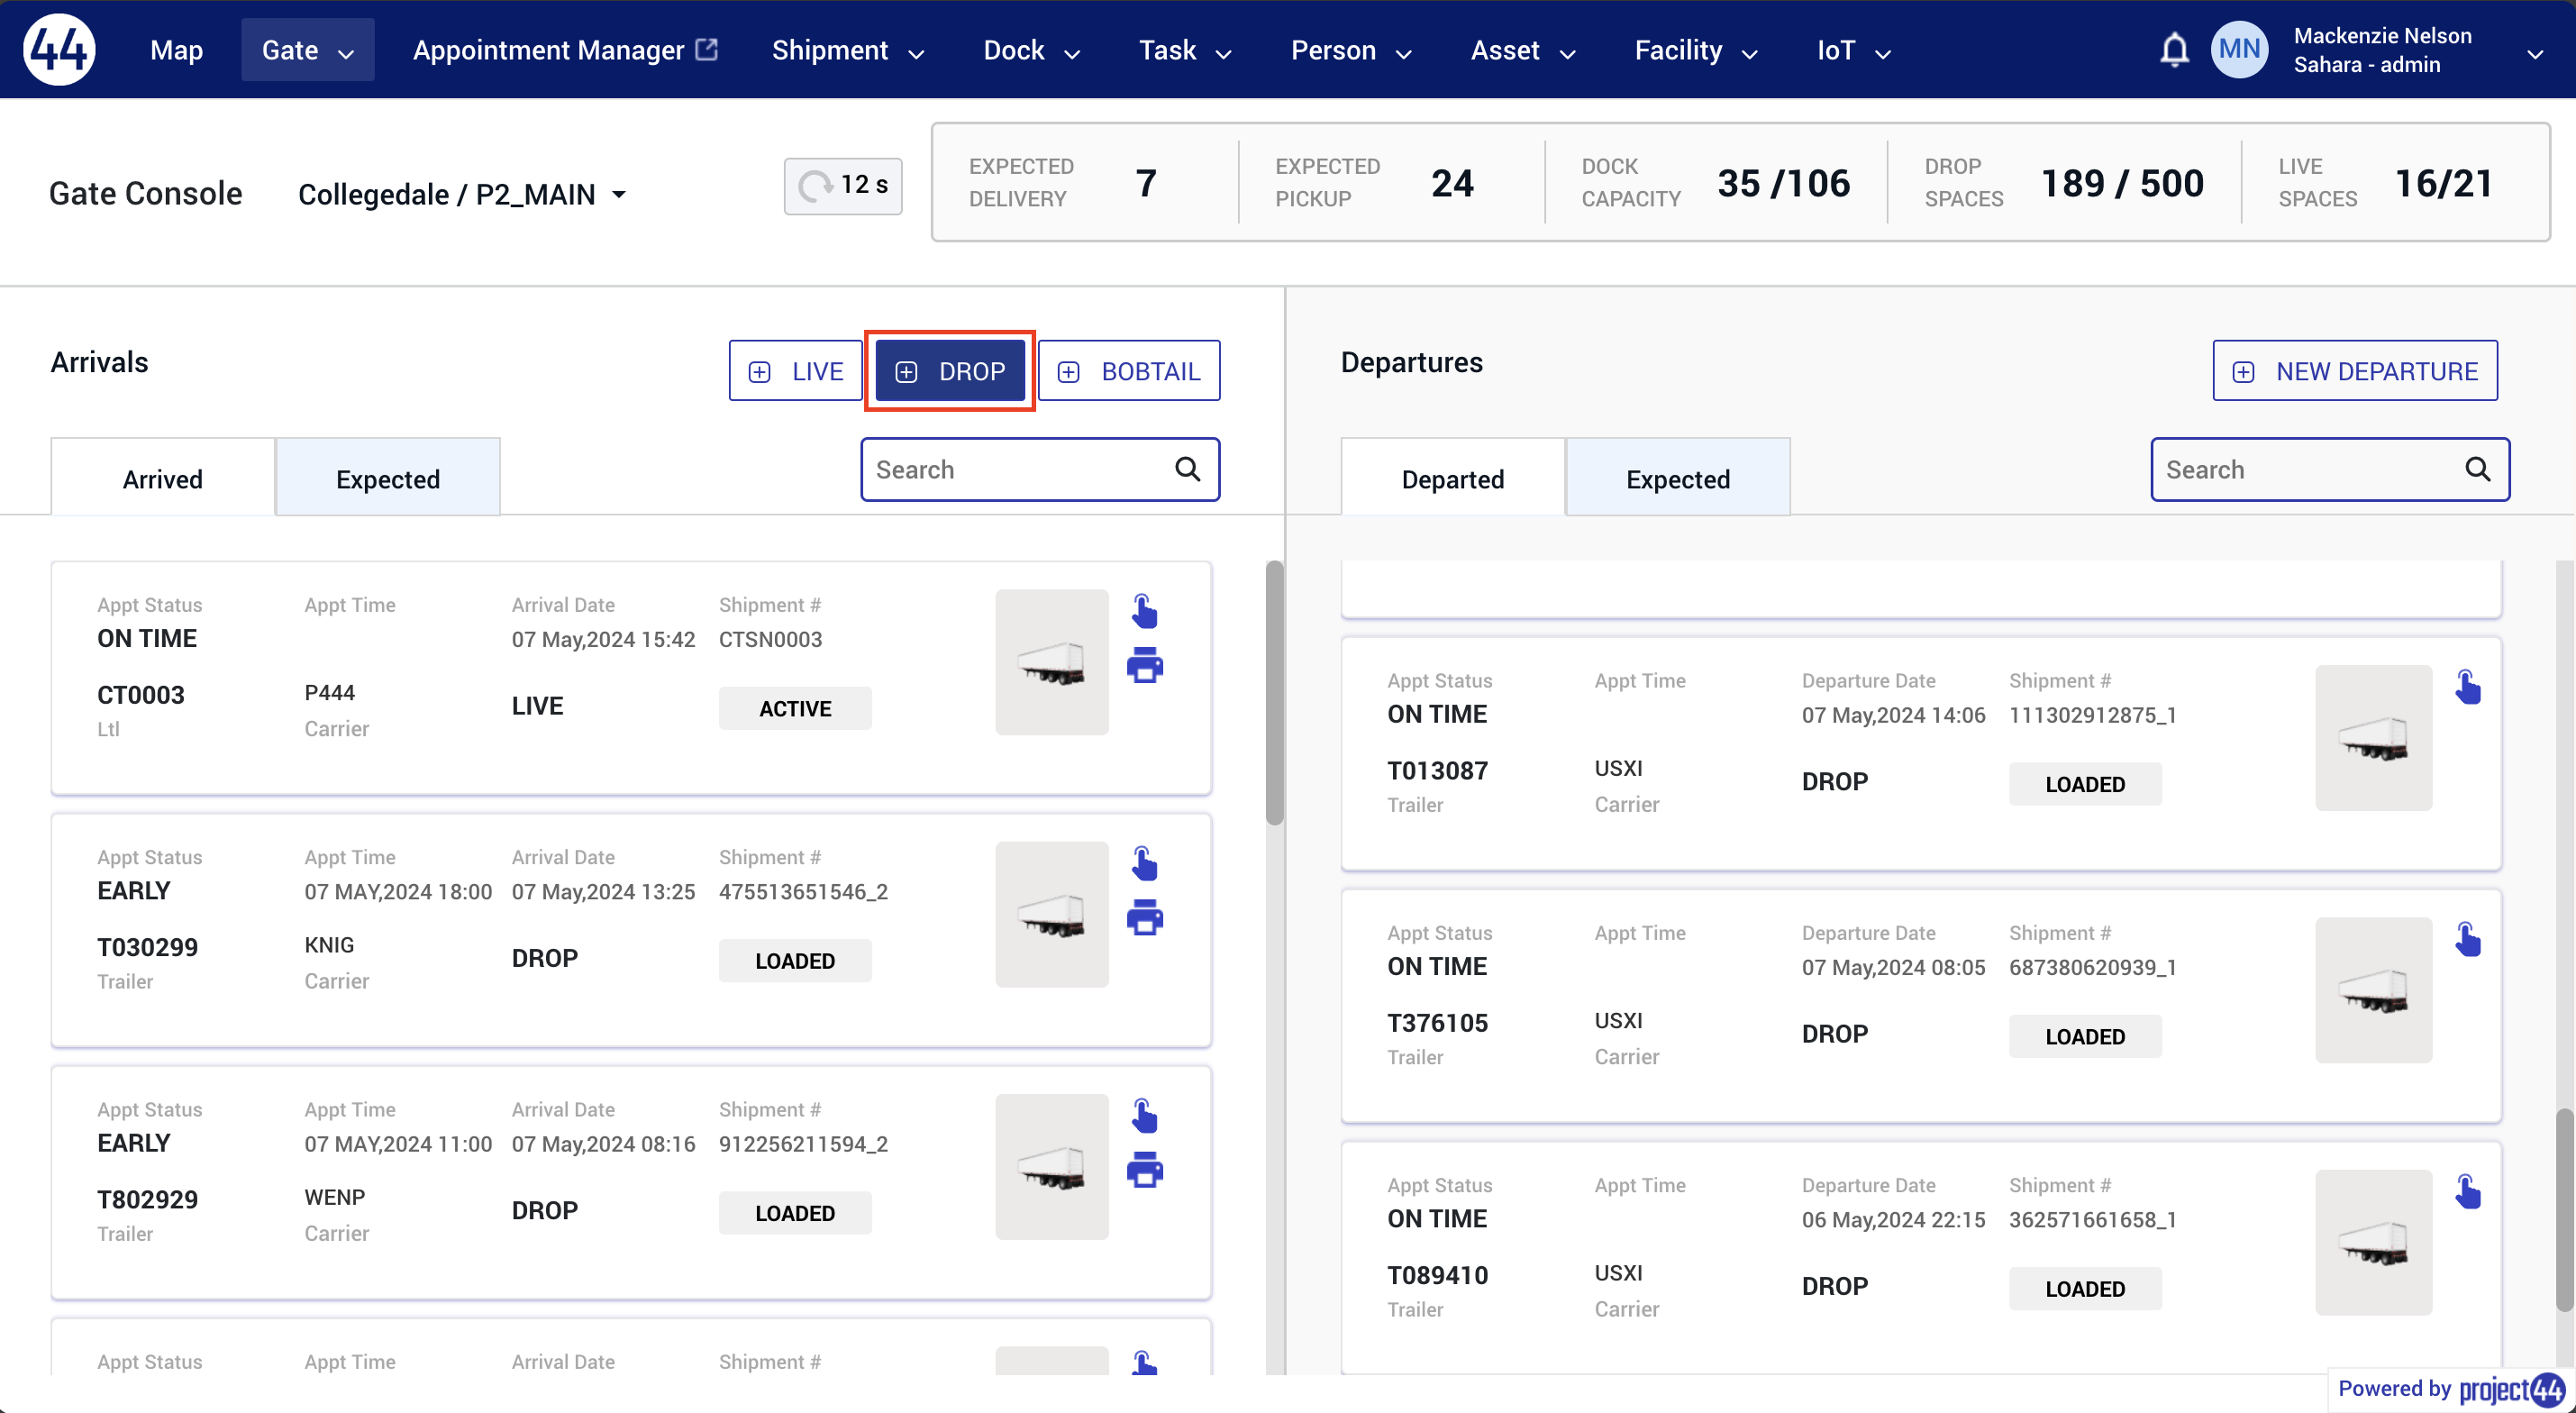The height and width of the screenshot is (1413, 2576).
Task: Open trailer image for T030299 arrival
Action: click(1052, 914)
